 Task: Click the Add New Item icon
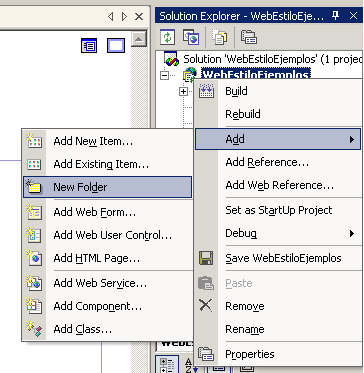coord(34,141)
